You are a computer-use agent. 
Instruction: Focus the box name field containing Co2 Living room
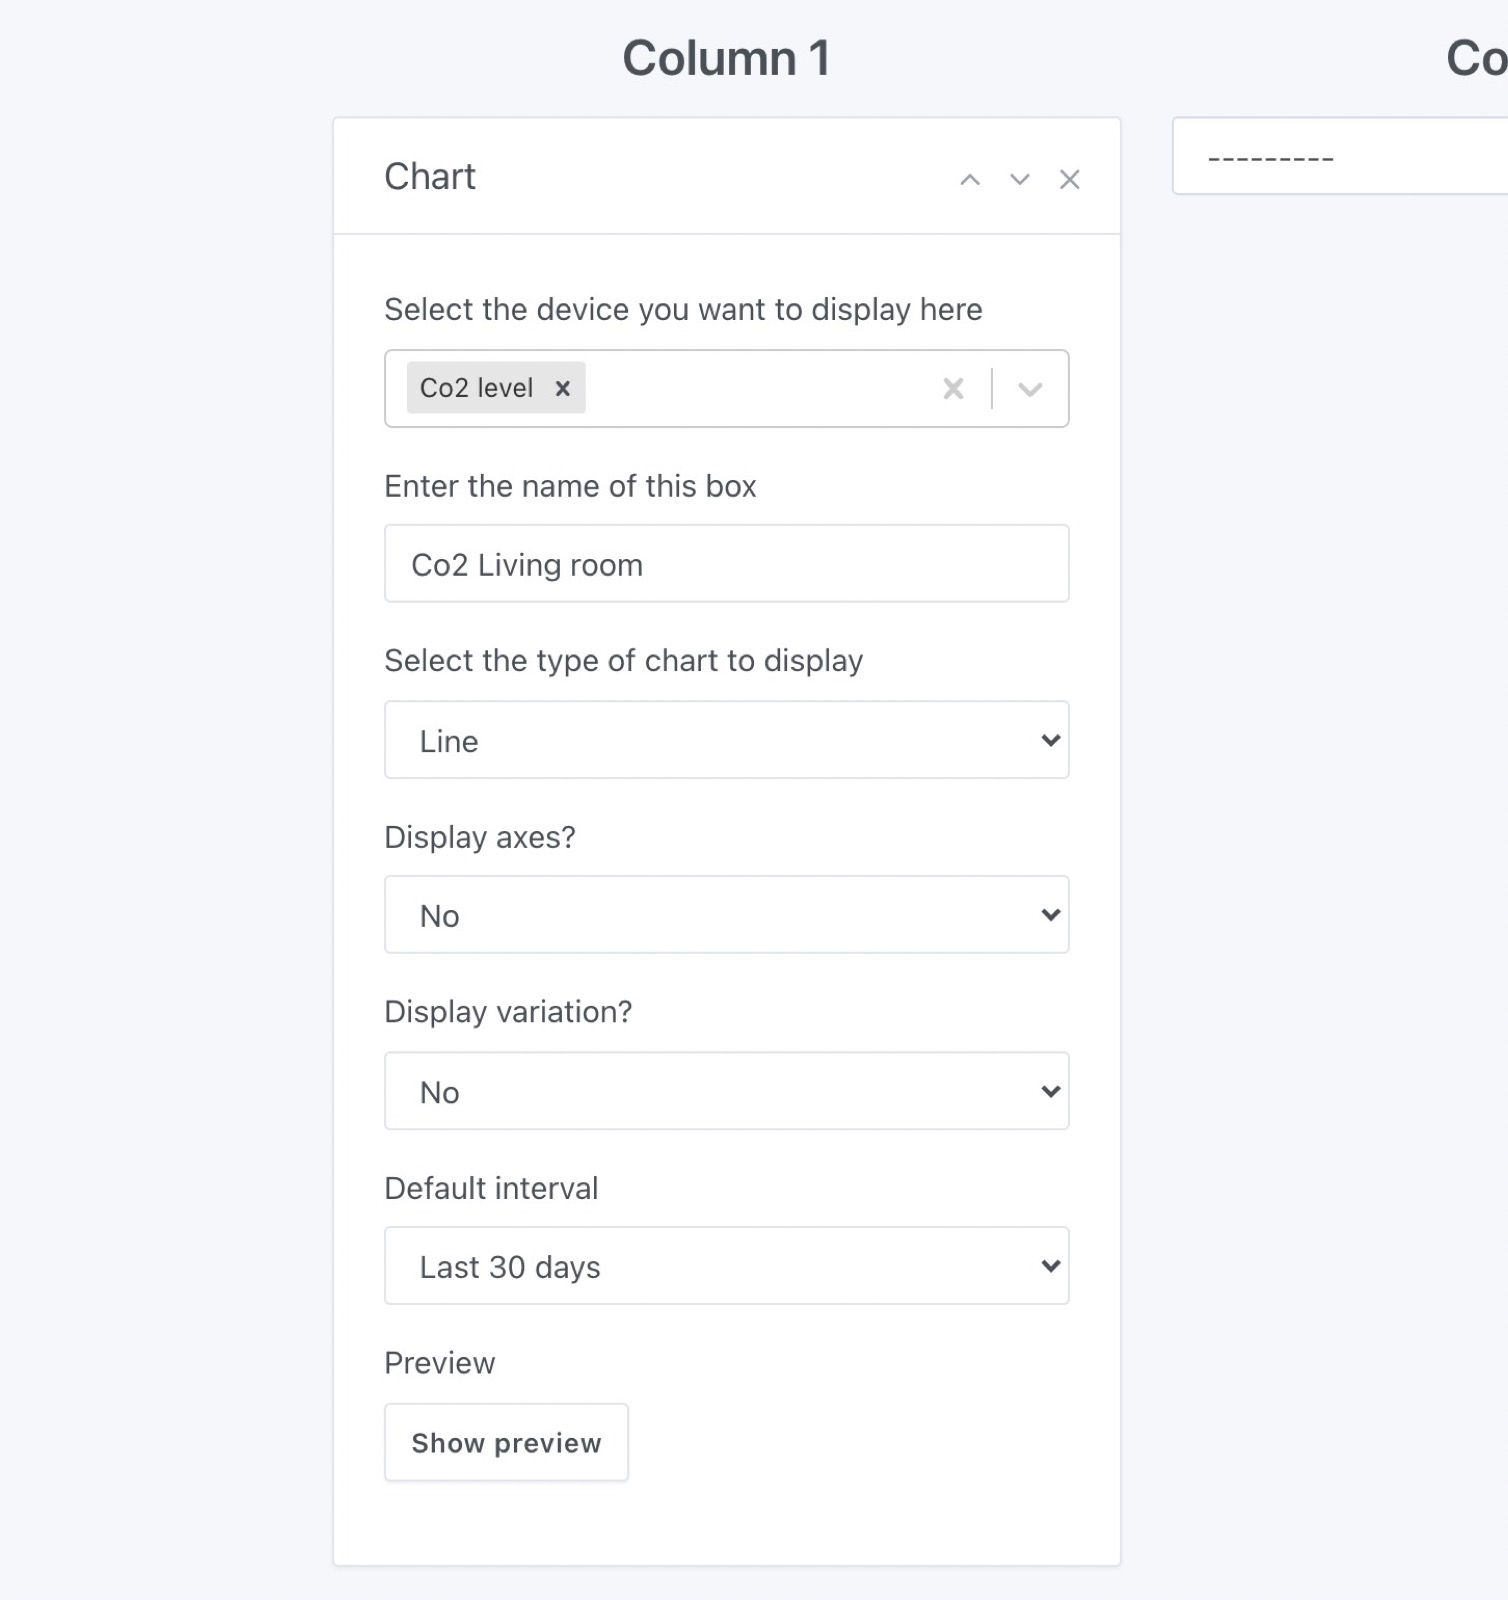pyautogui.click(x=726, y=564)
